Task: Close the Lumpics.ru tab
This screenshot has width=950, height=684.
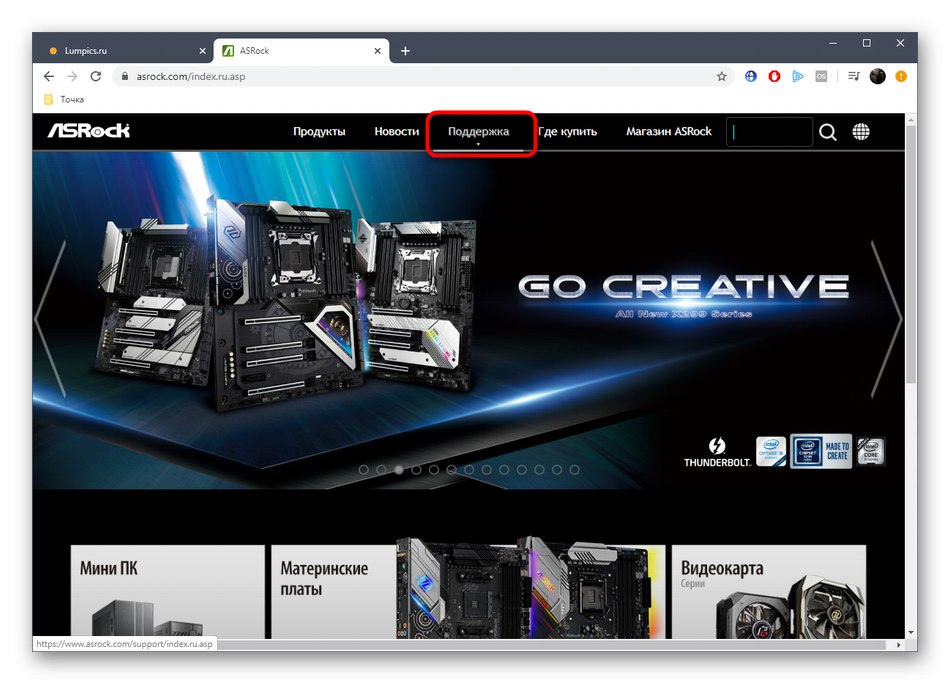Action: [202, 51]
